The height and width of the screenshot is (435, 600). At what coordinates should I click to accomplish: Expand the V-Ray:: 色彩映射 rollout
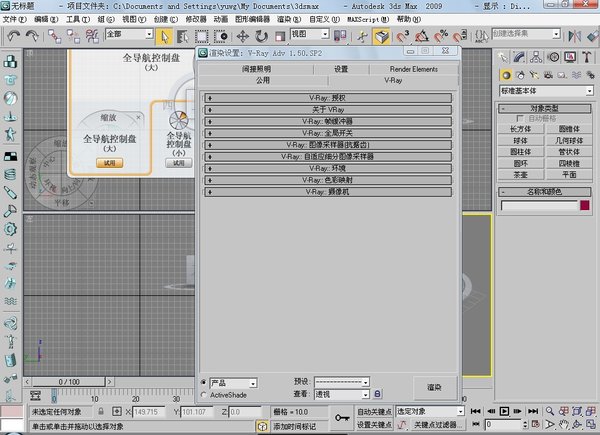tap(328, 180)
